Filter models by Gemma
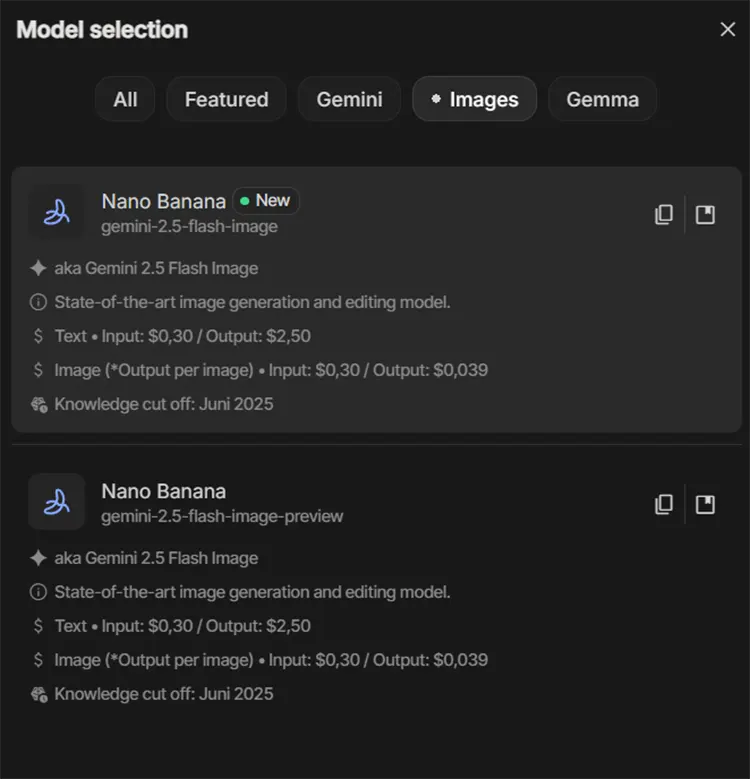Screen dimensions: 750x779 (602, 99)
